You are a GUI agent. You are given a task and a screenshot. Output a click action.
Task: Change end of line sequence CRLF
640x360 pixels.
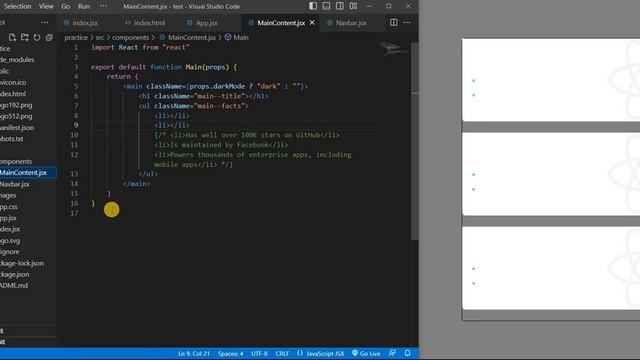pyautogui.click(x=282, y=353)
